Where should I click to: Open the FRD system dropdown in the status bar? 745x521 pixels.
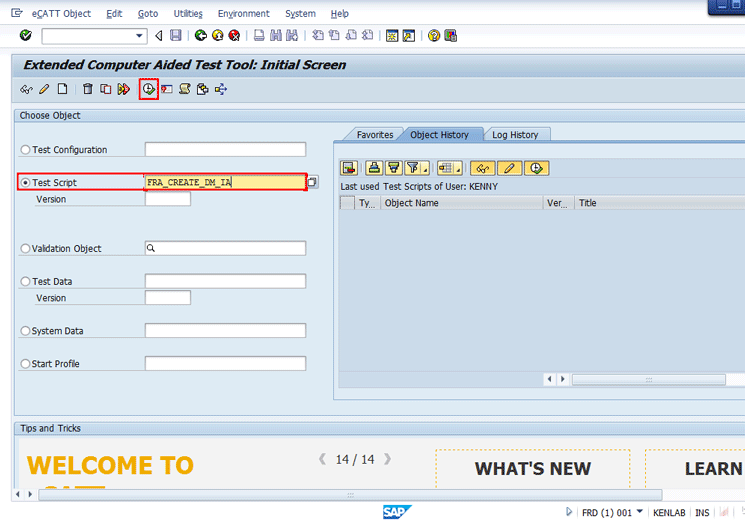(x=640, y=512)
